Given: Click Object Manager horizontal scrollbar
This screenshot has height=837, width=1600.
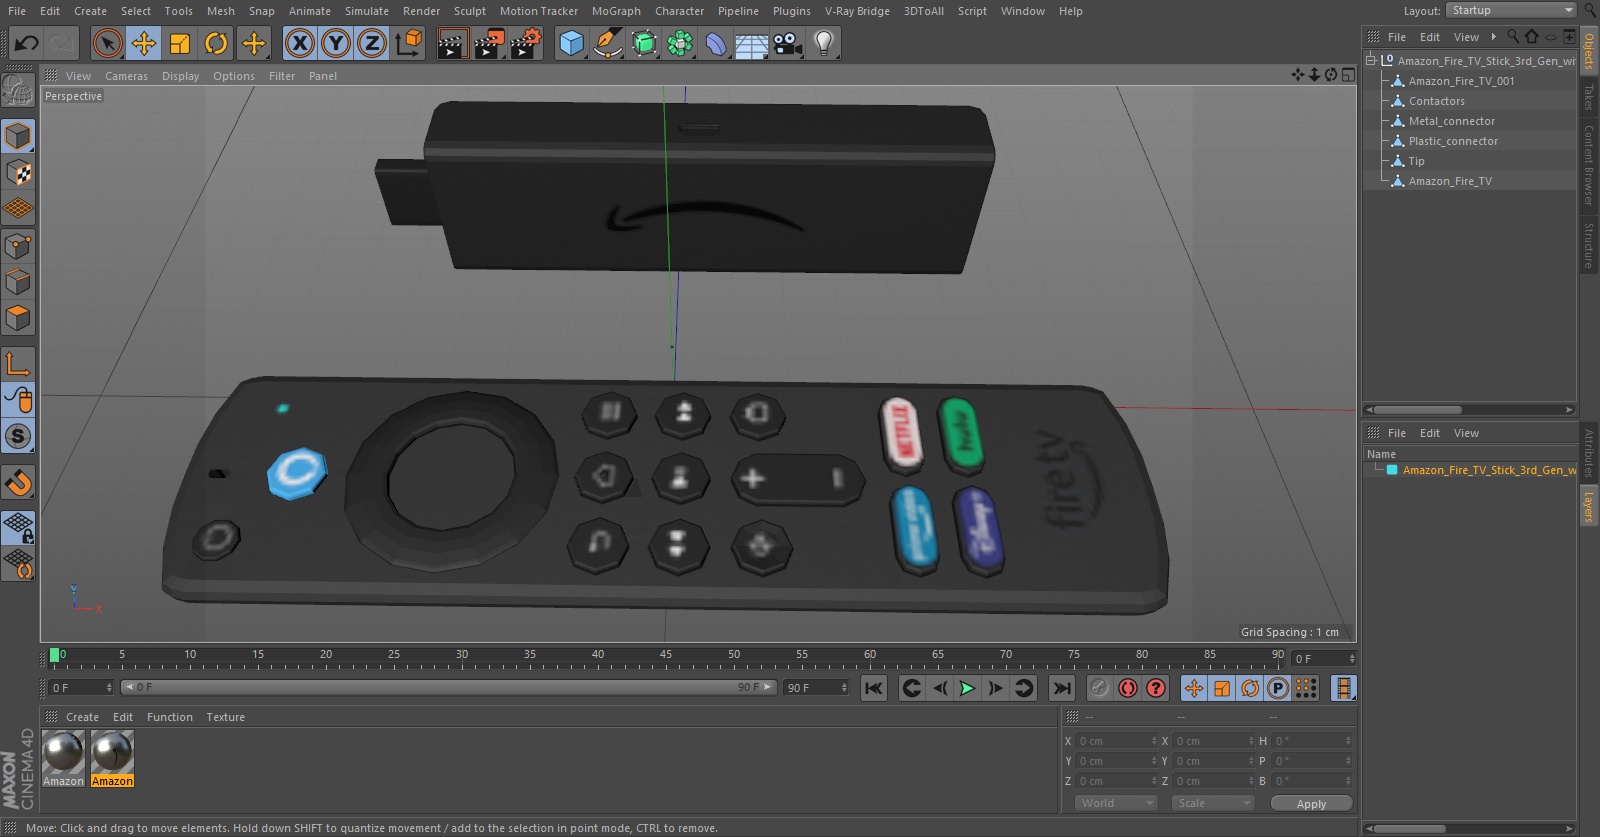Looking at the screenshot, I should 1418,410.
